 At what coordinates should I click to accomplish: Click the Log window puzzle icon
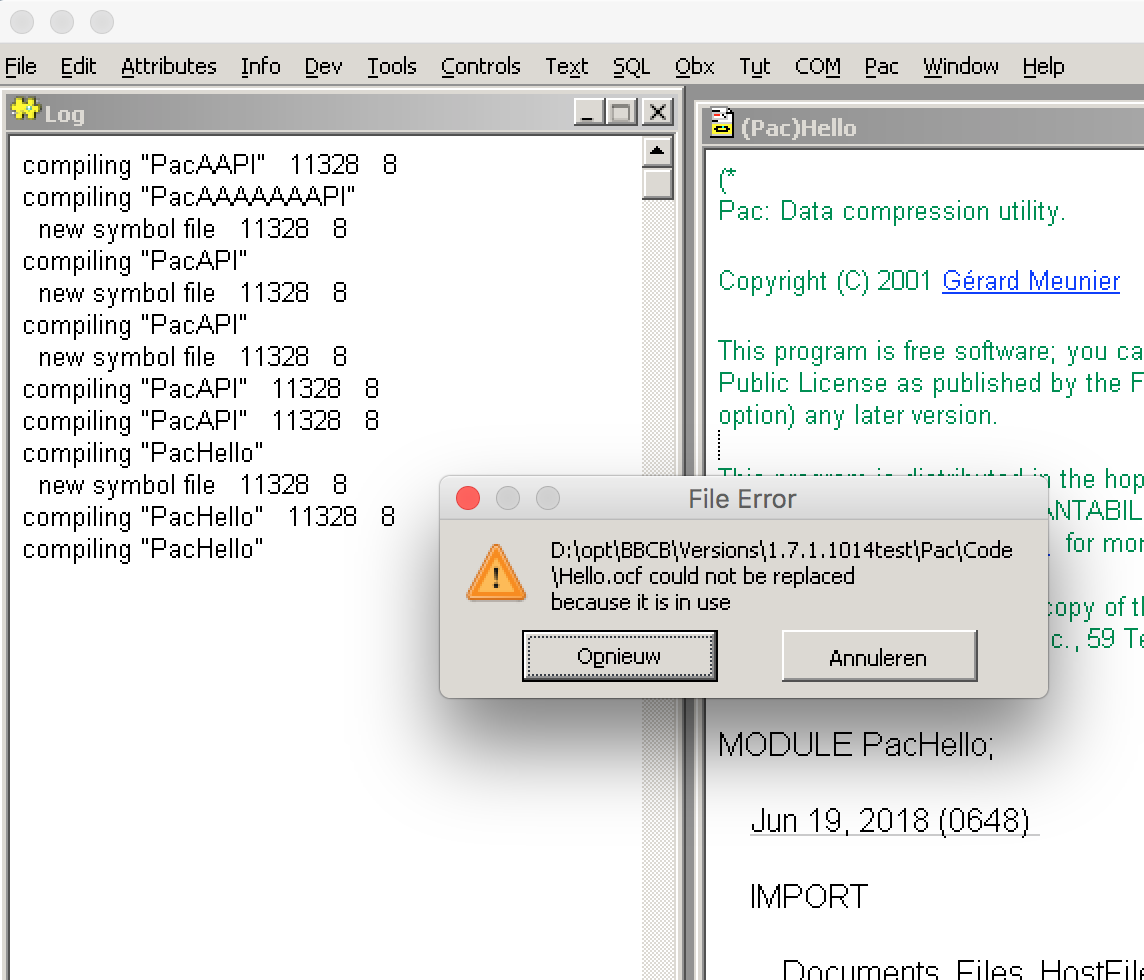pyautogui.click(x=24, y=112)
